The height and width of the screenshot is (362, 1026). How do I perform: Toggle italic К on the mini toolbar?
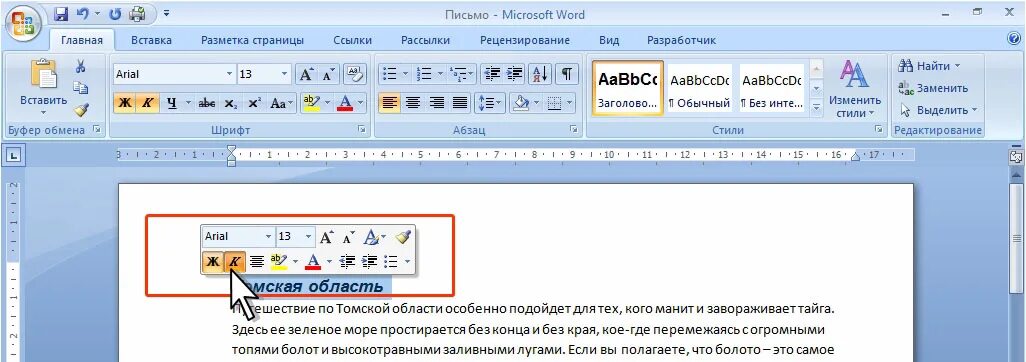235,262
